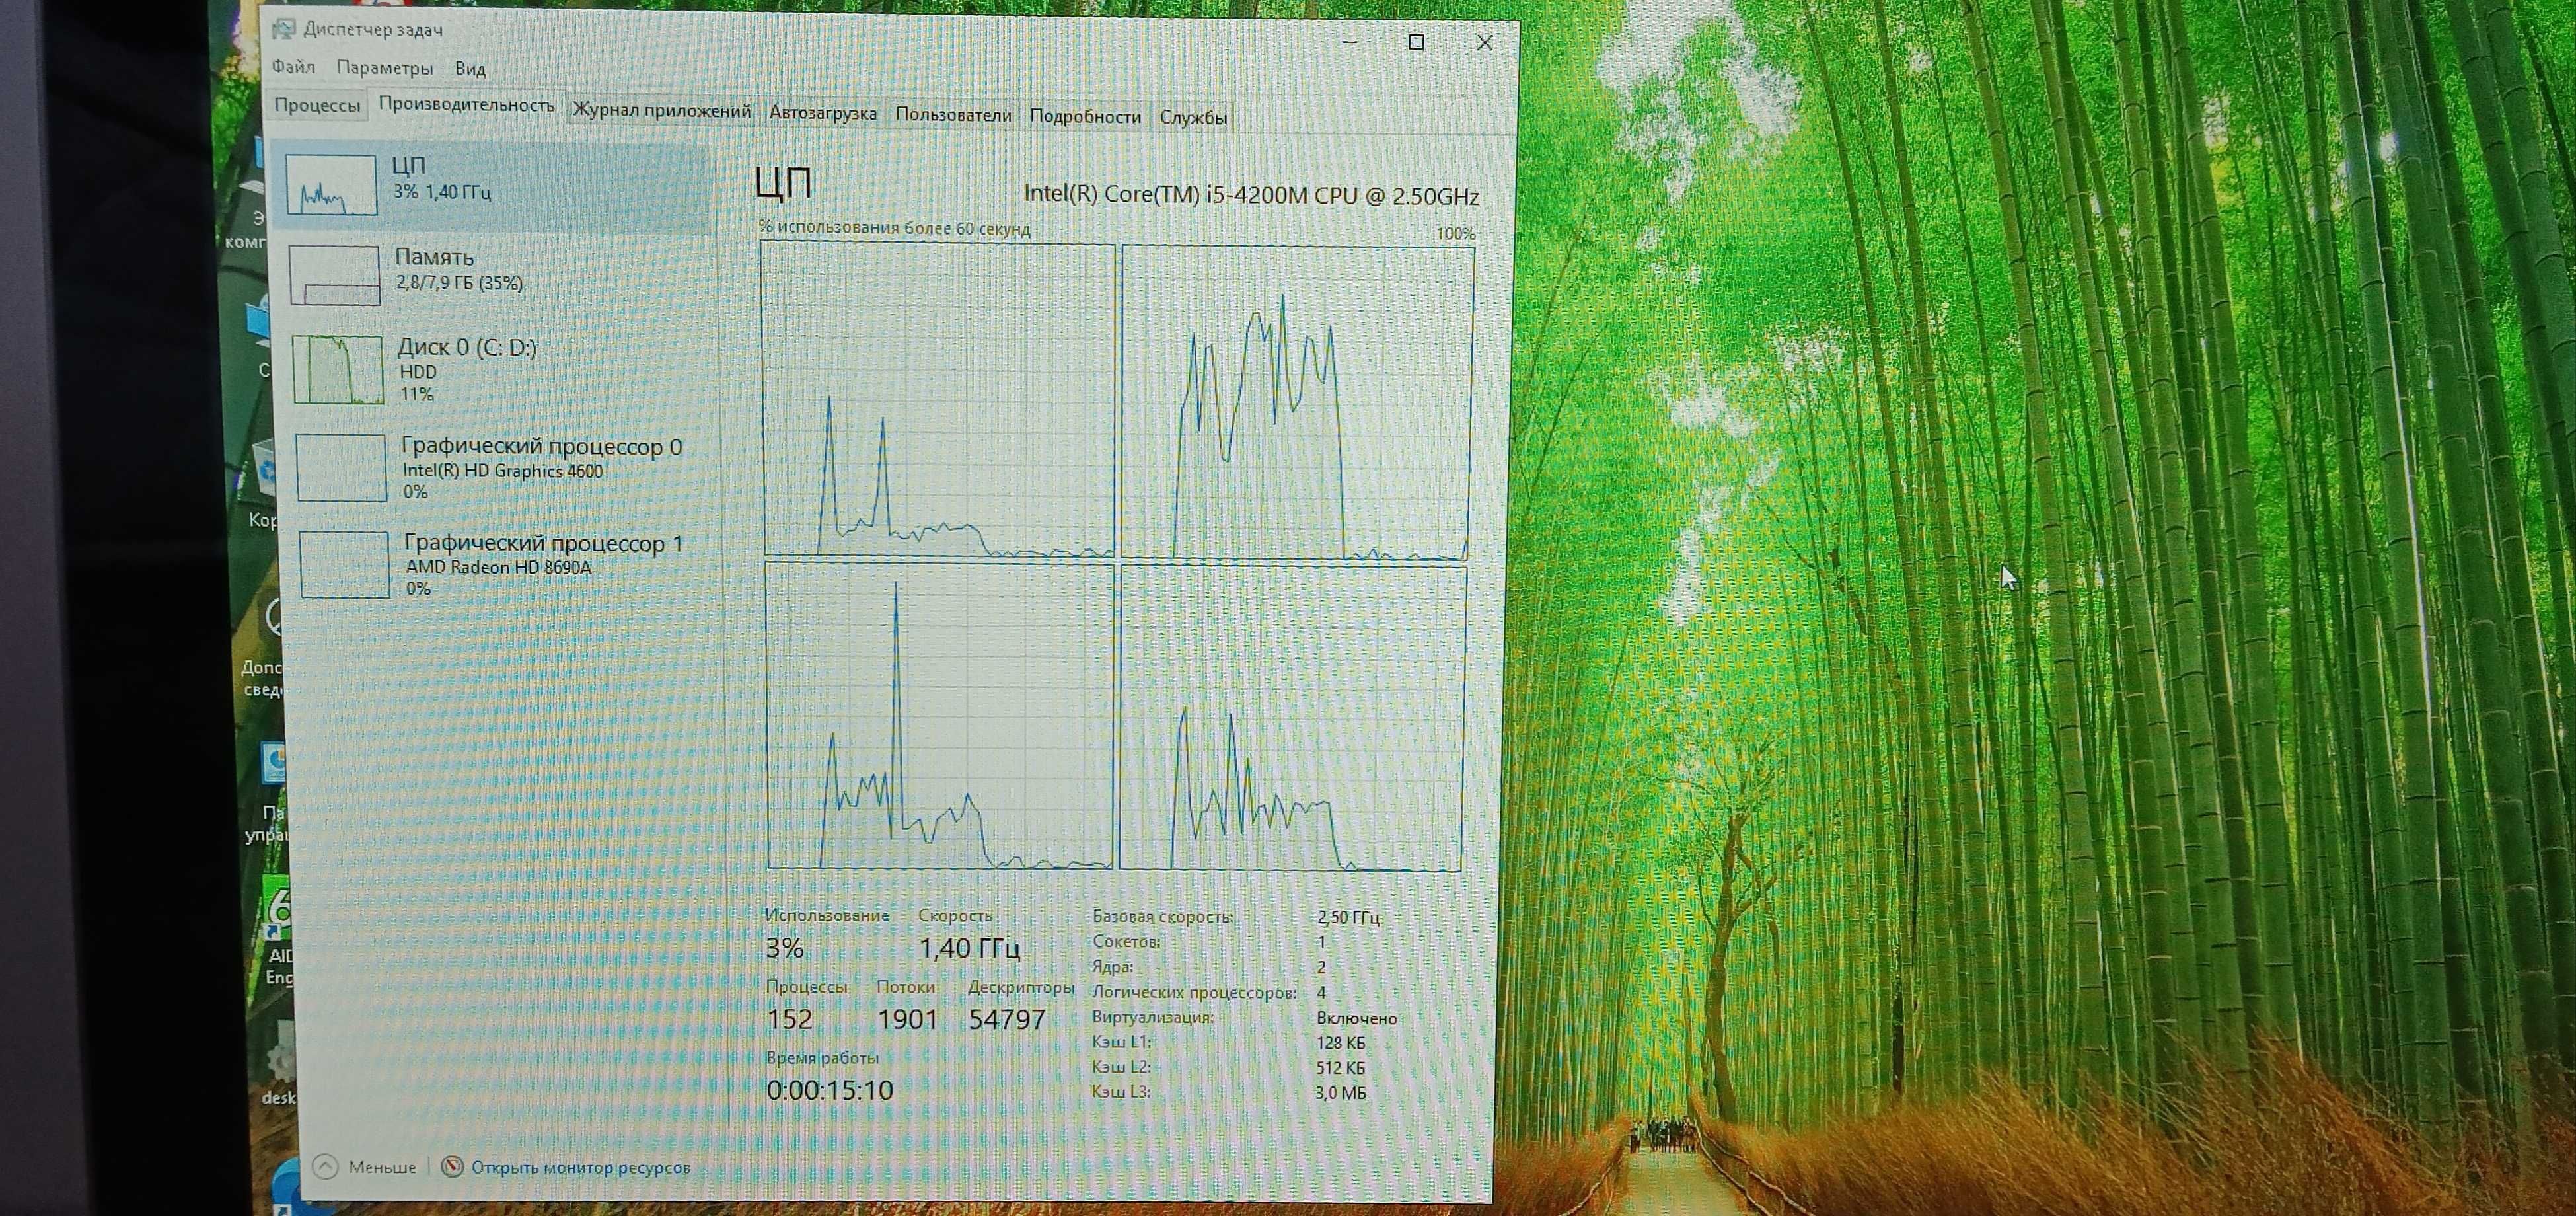
Task: Switch to the Пользователи tab
Action: pos(953,115)
